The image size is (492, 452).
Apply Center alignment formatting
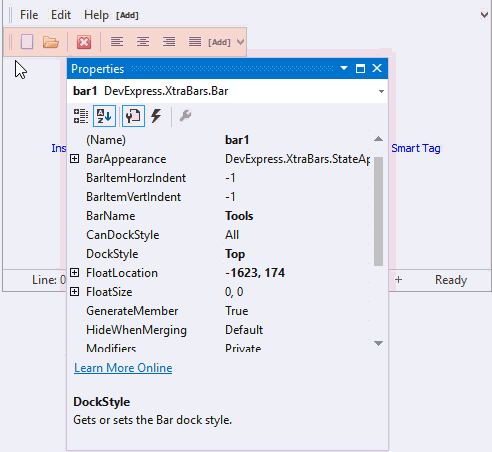click(x=143, y=42)
